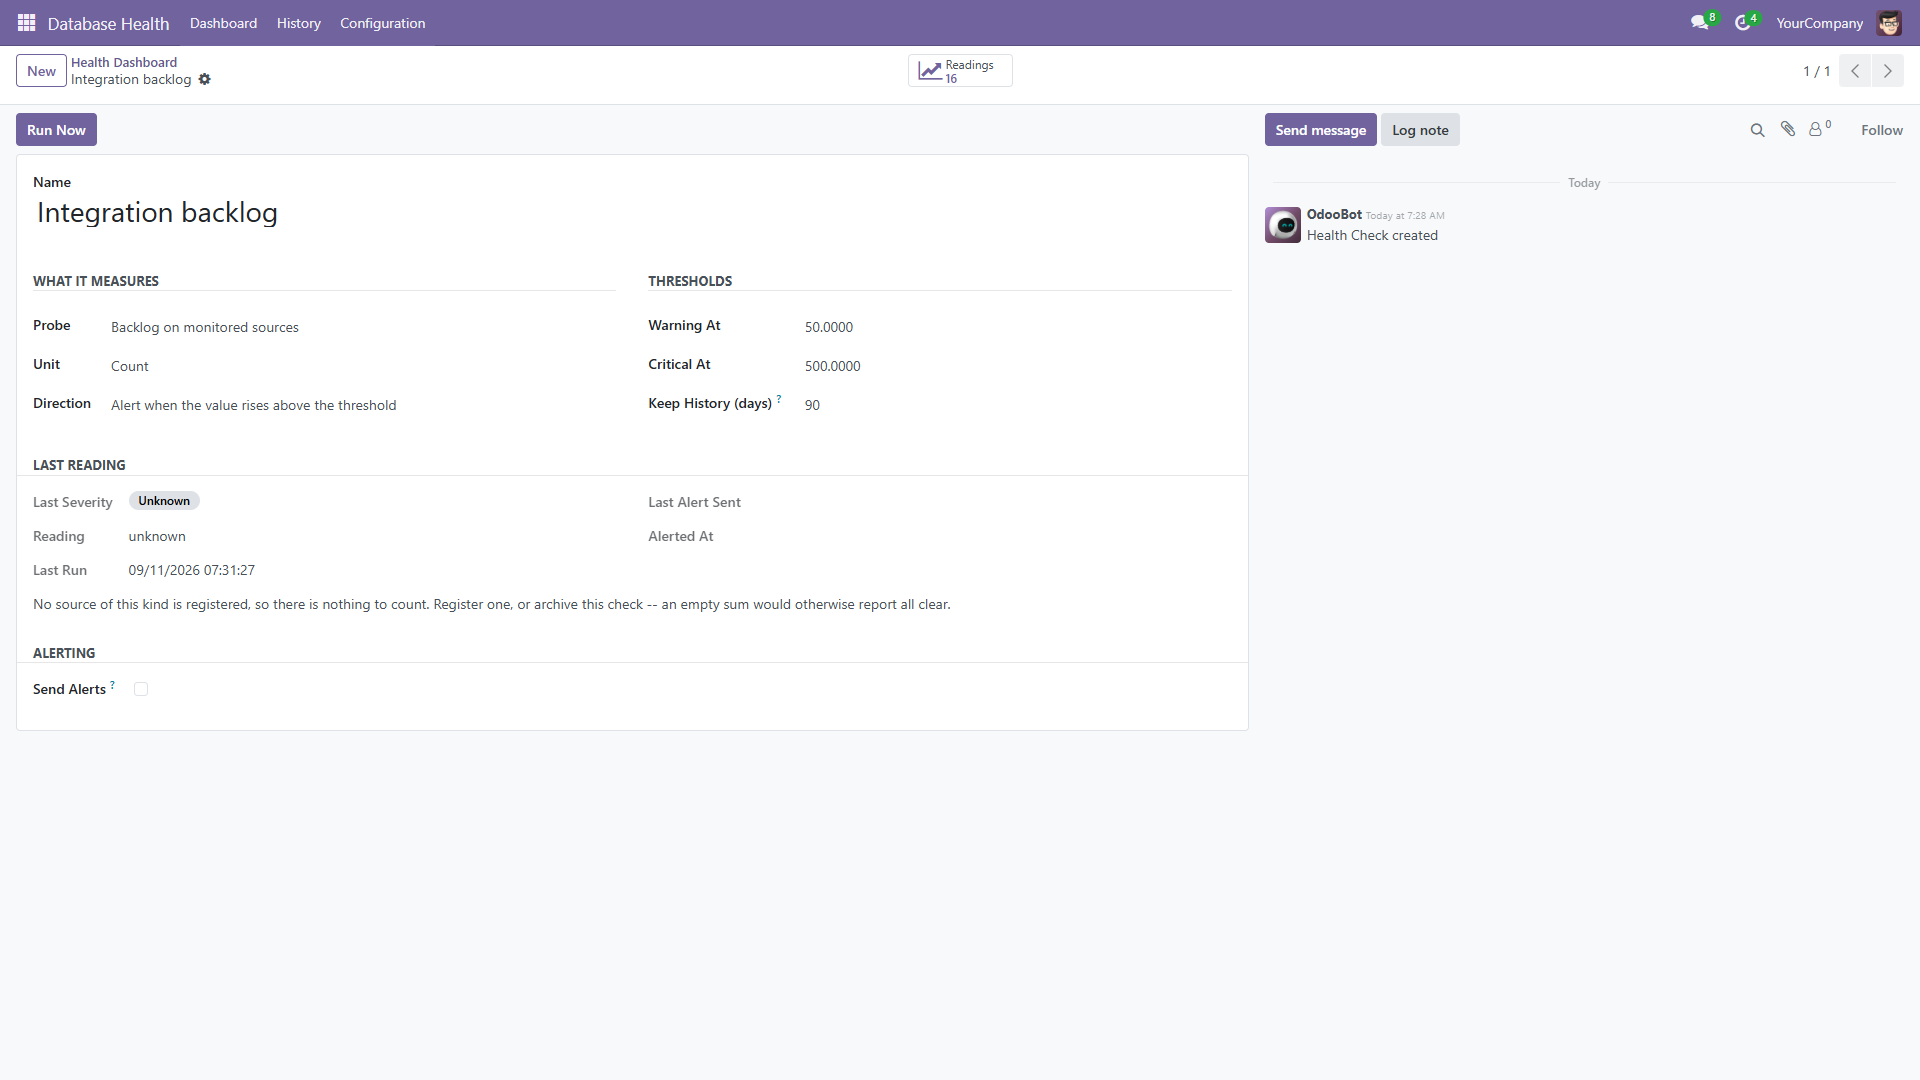The width and height of the screenshot is (1920, 1080).
Task: Click Health Check created message
Action: click(x=1372, y=235)
